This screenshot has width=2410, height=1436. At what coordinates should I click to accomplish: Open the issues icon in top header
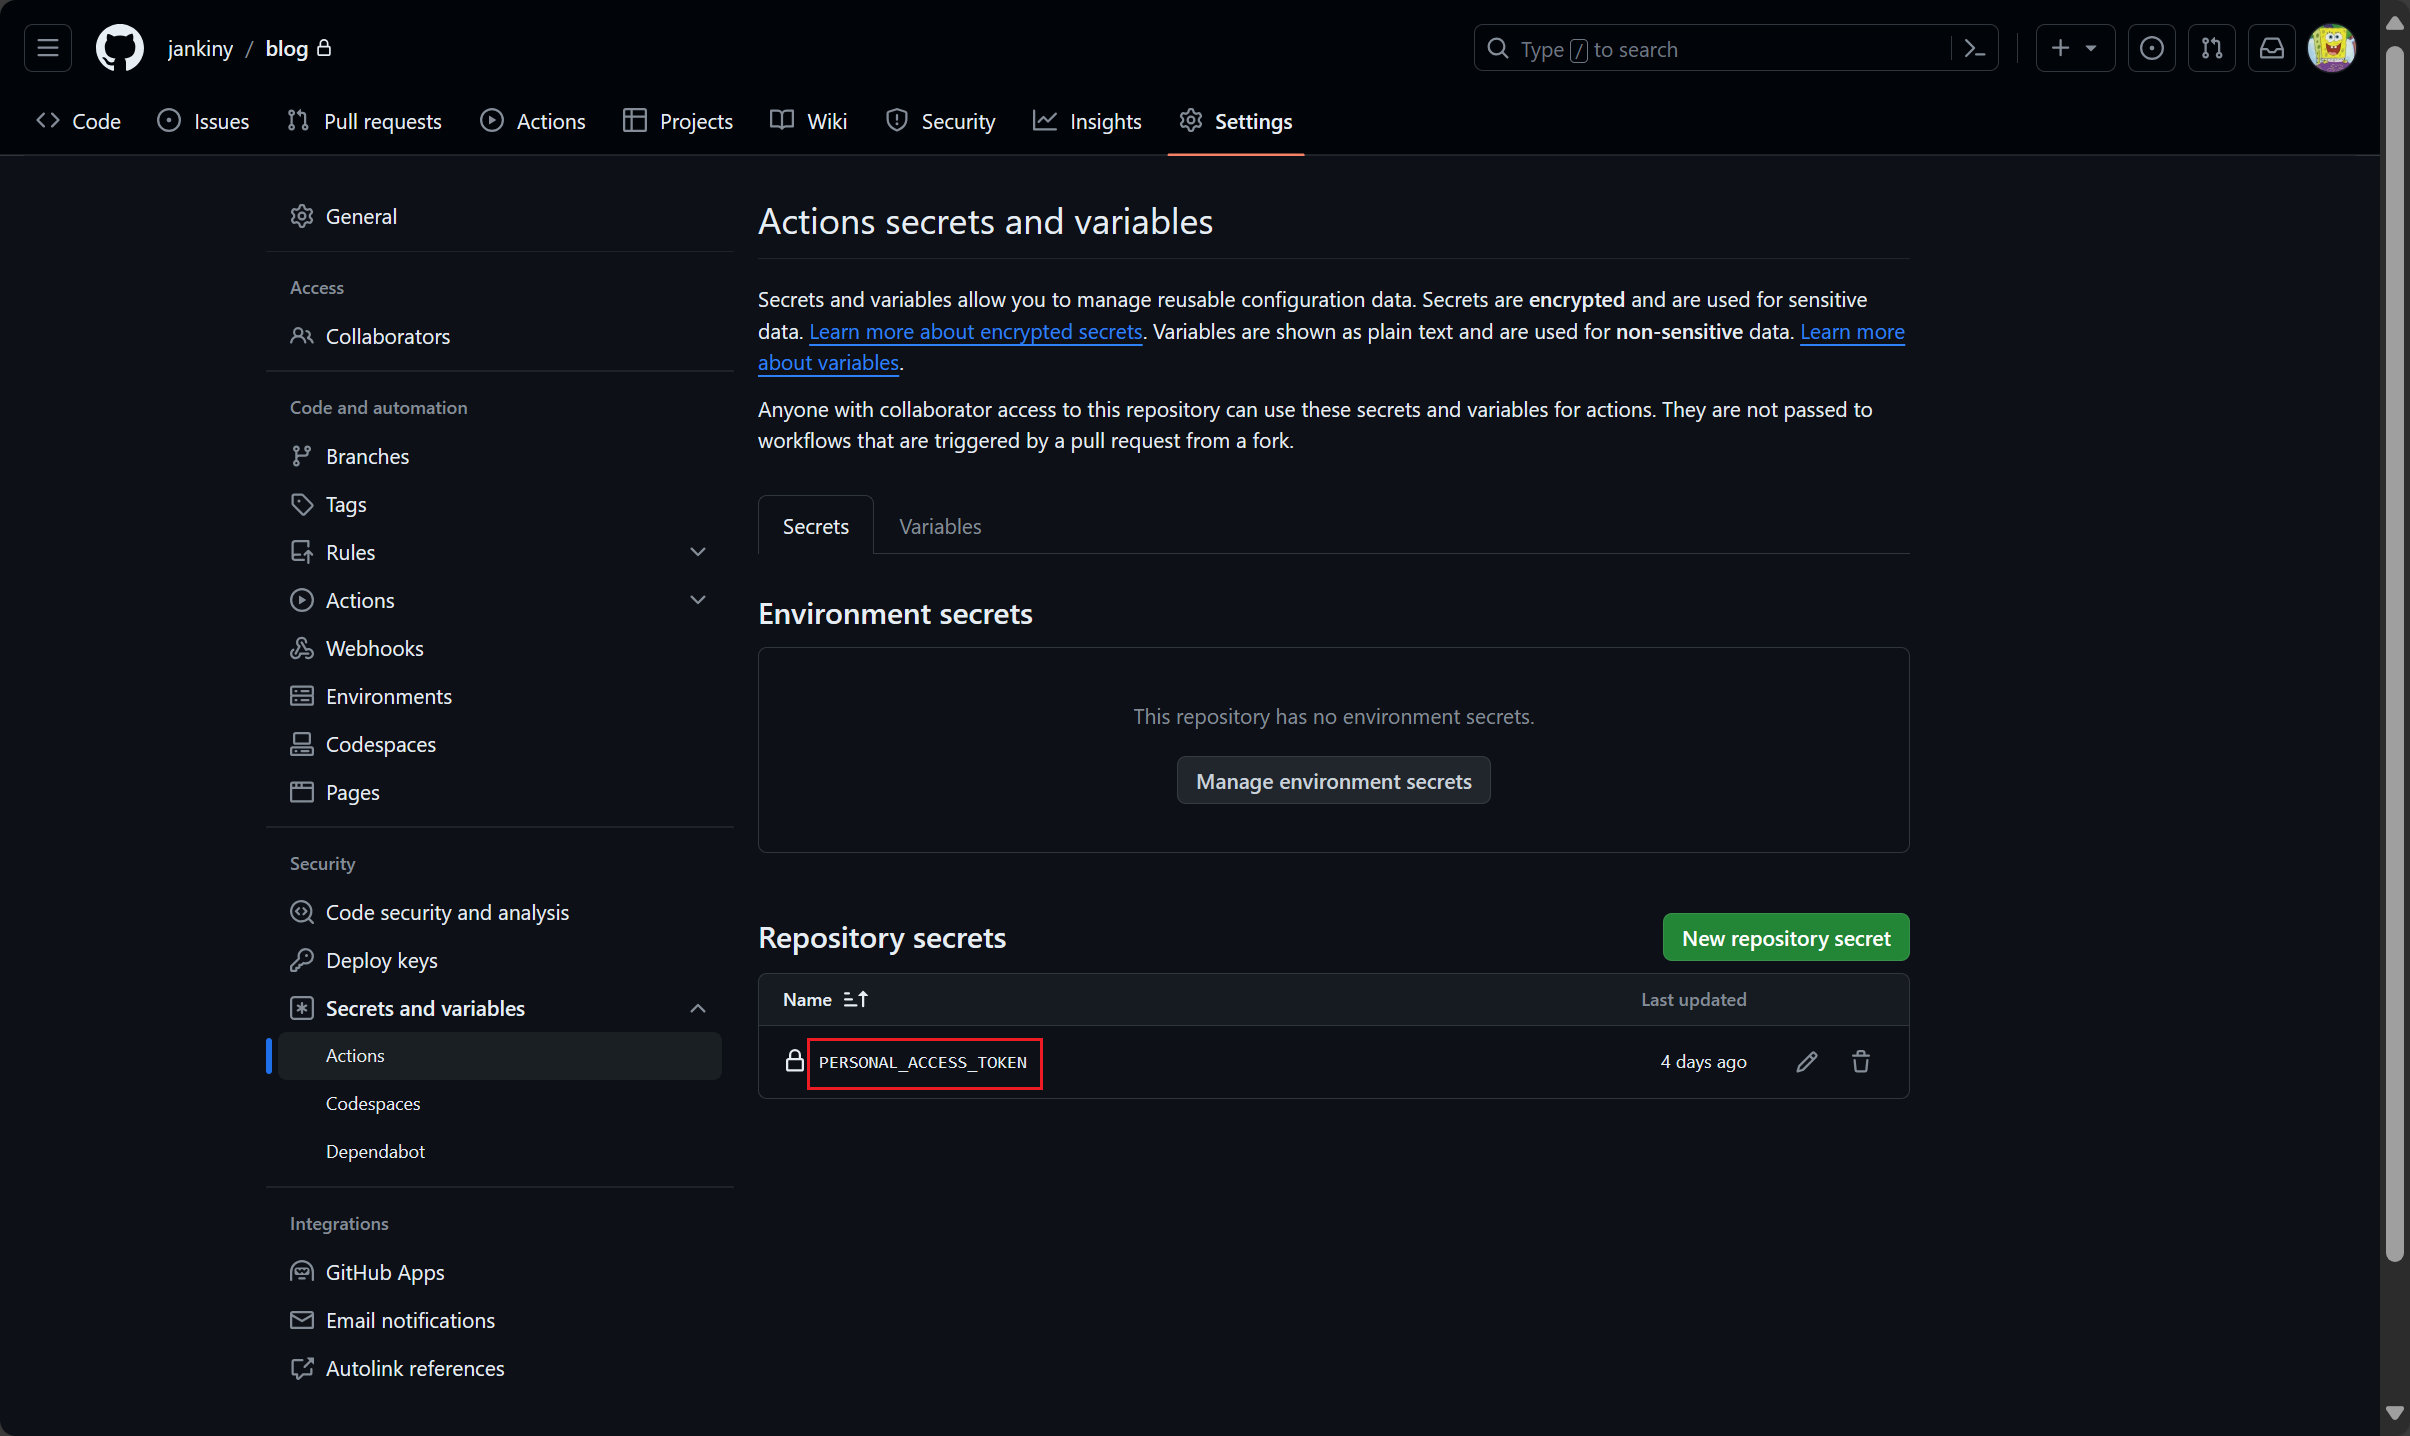tap(2152, 48)
